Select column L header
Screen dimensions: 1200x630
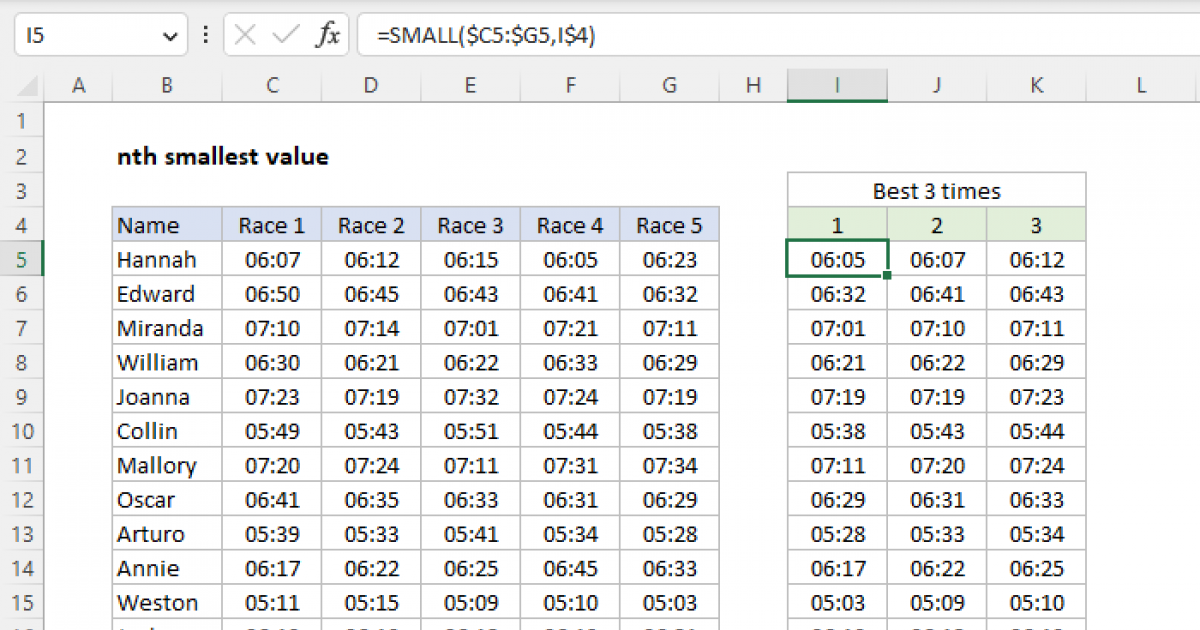click(x=1140, y=87)
